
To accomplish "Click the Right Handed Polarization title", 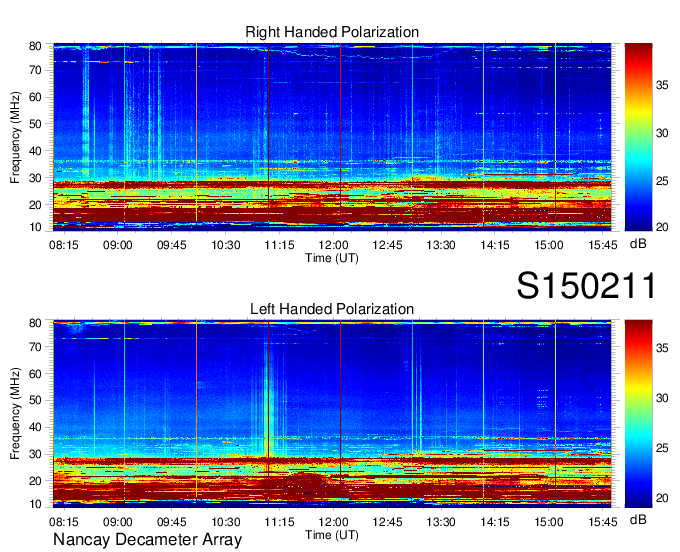I will pyautogui.click(x=332, y=32).
